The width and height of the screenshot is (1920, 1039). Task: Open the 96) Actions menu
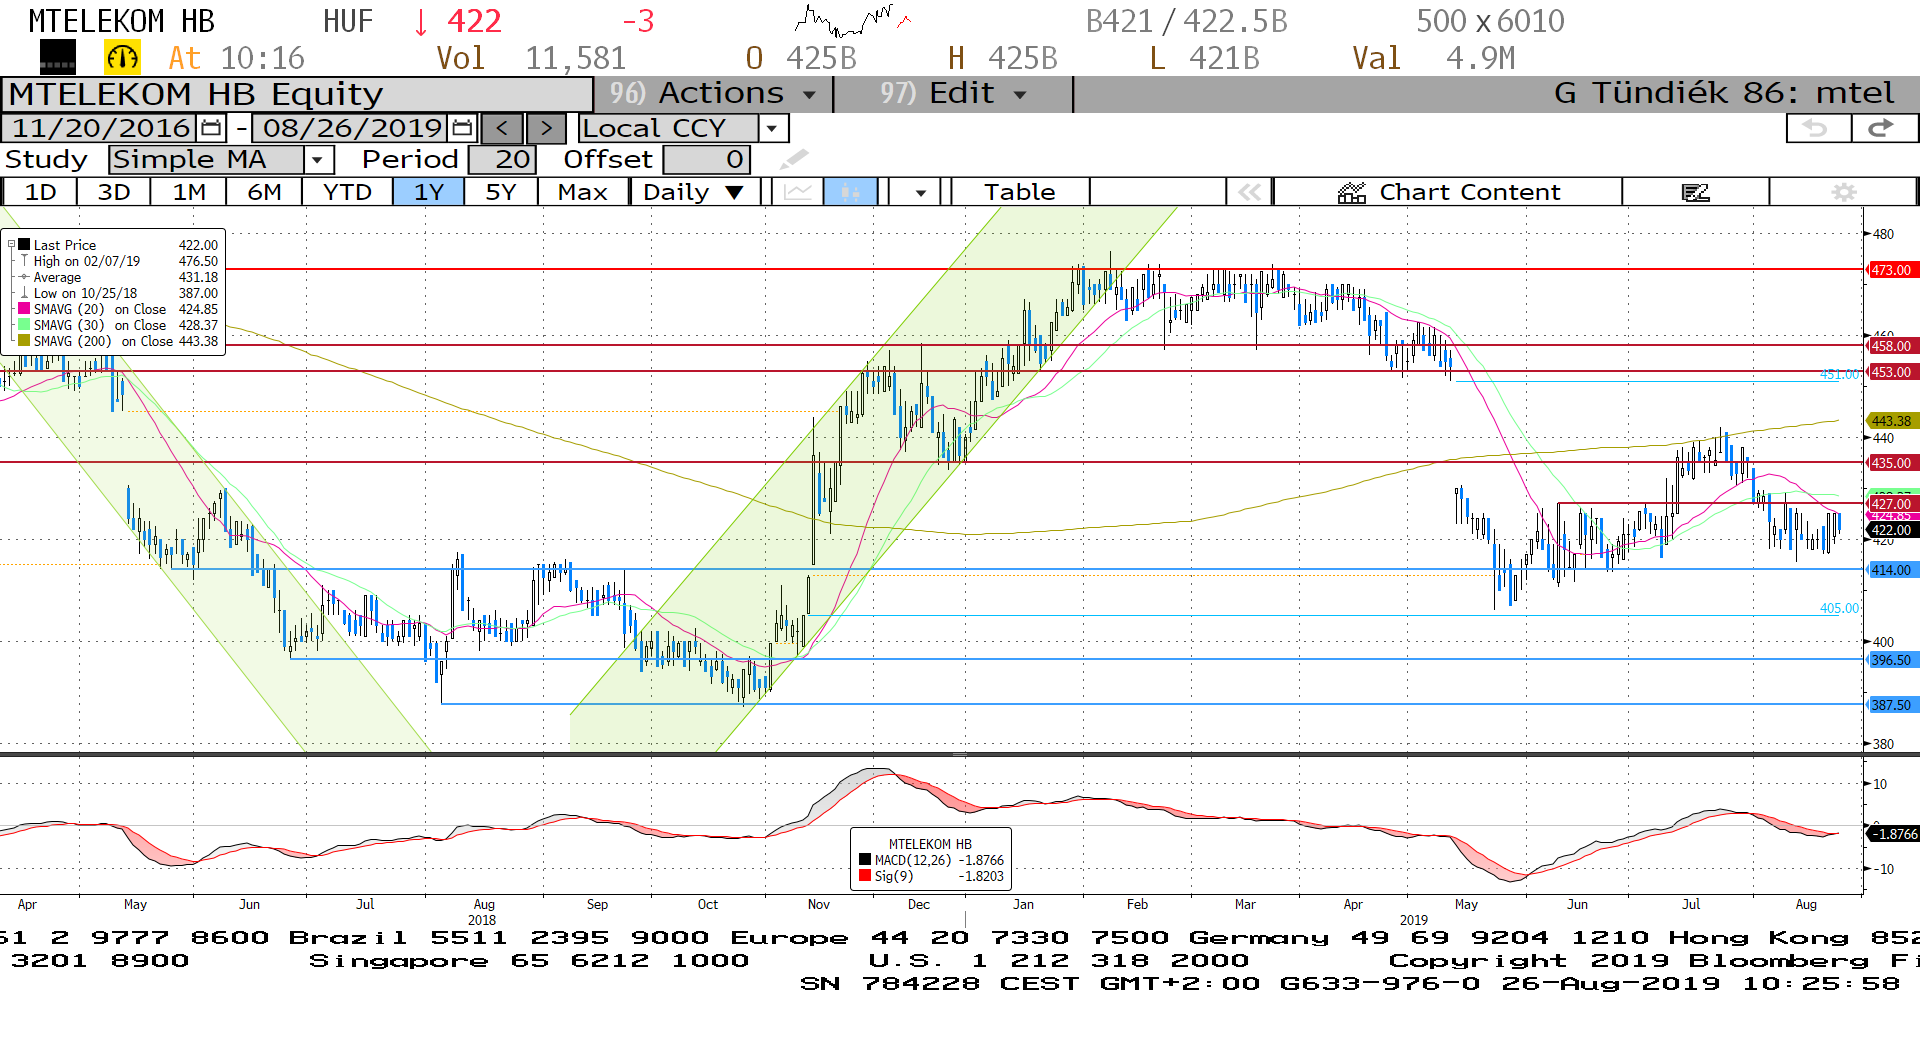pyautogui.click(x=712, y=93)
